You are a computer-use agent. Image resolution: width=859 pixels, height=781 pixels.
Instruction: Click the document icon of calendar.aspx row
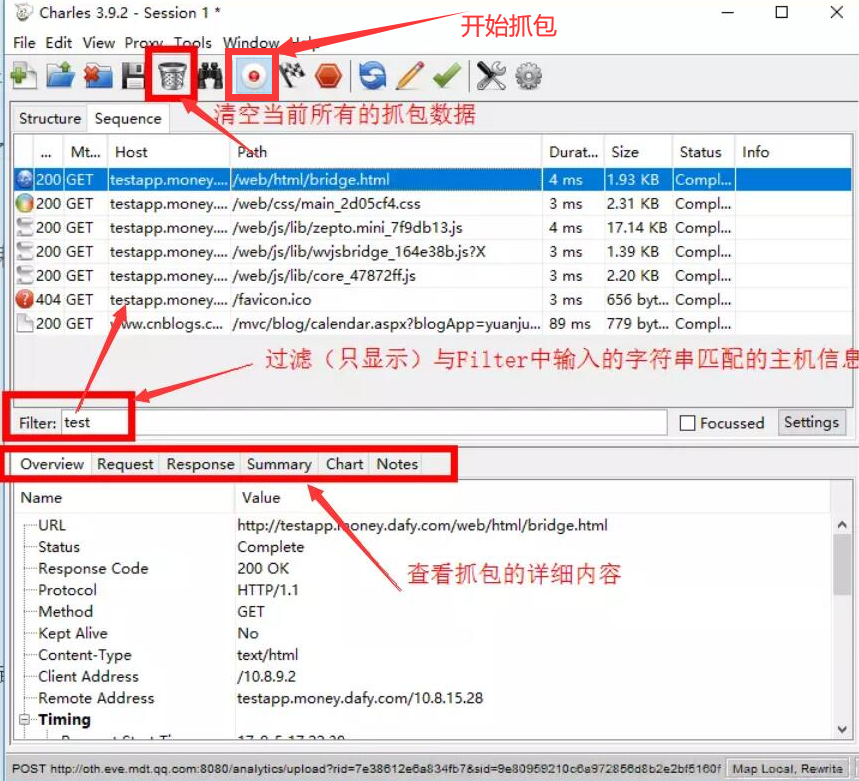point(25,323)
